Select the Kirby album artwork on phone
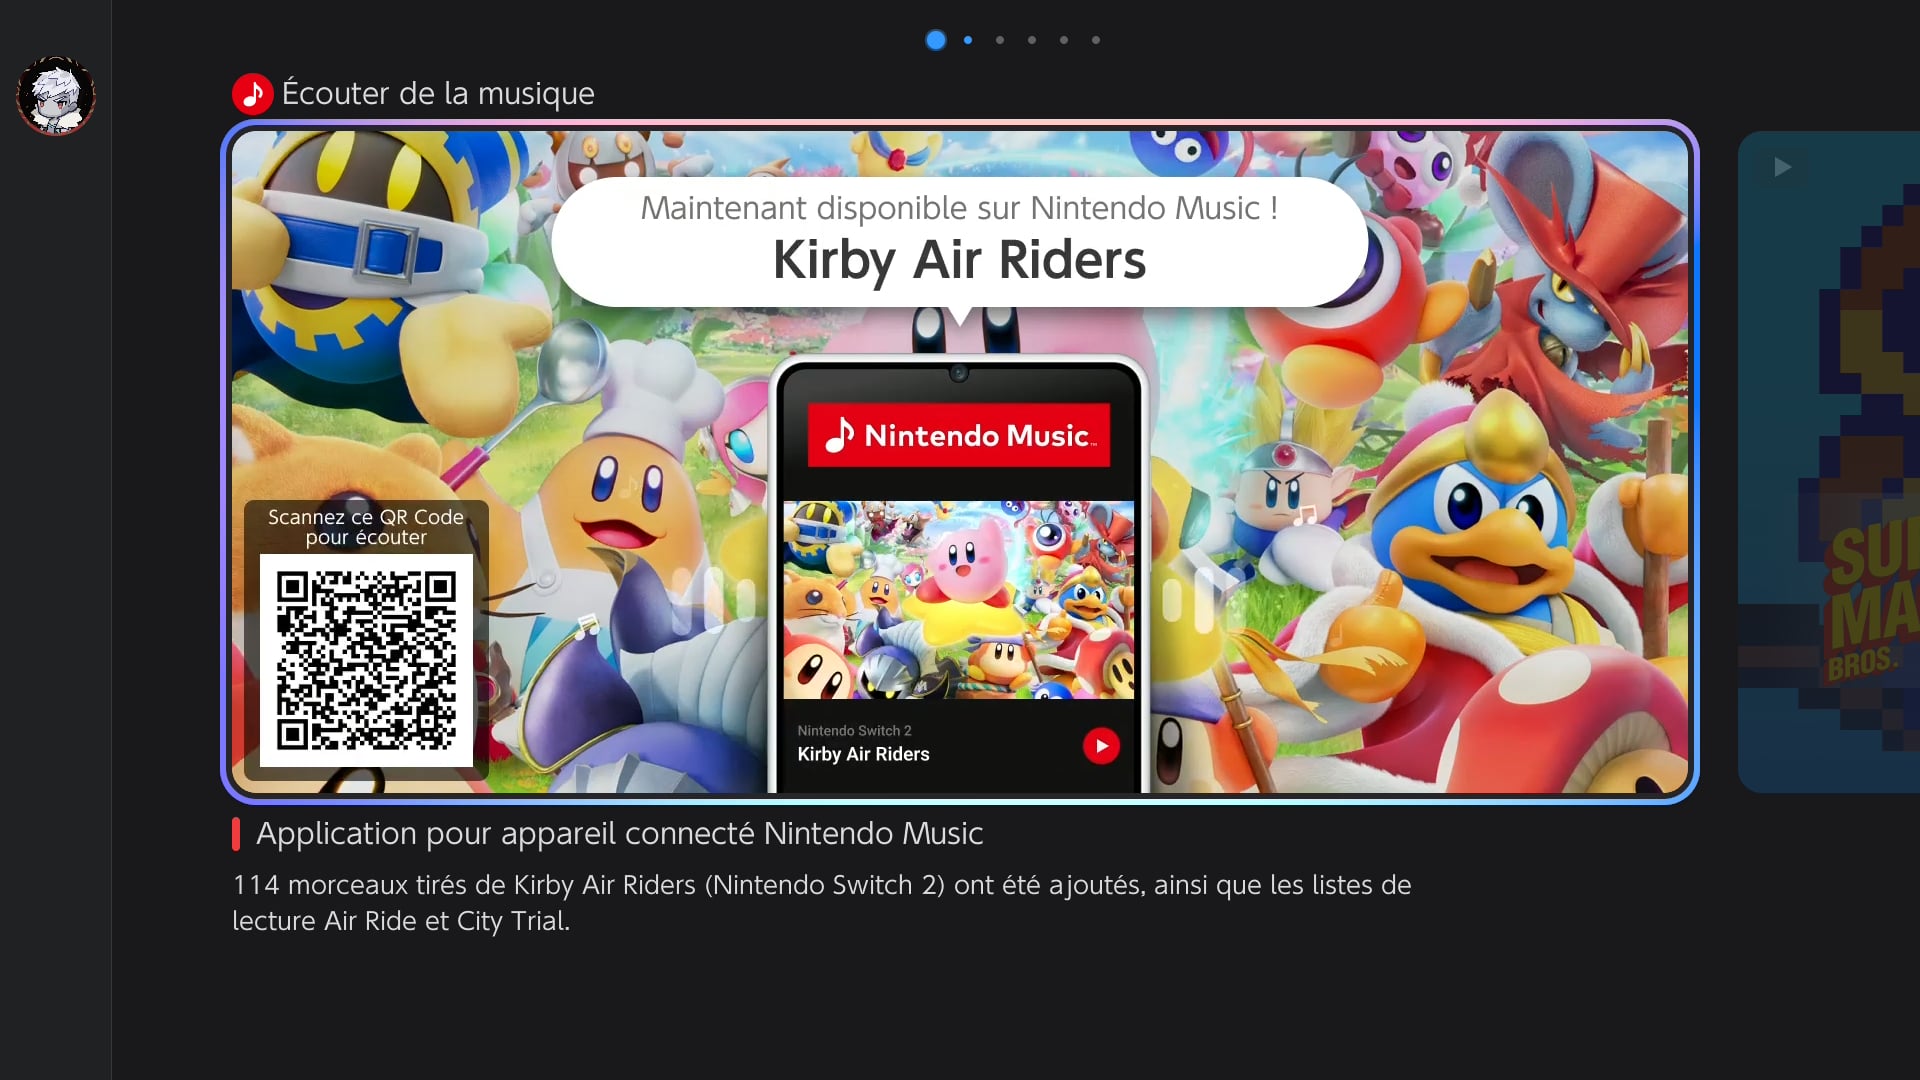The image size is (1920, 1080). click(x=958, y=599)
